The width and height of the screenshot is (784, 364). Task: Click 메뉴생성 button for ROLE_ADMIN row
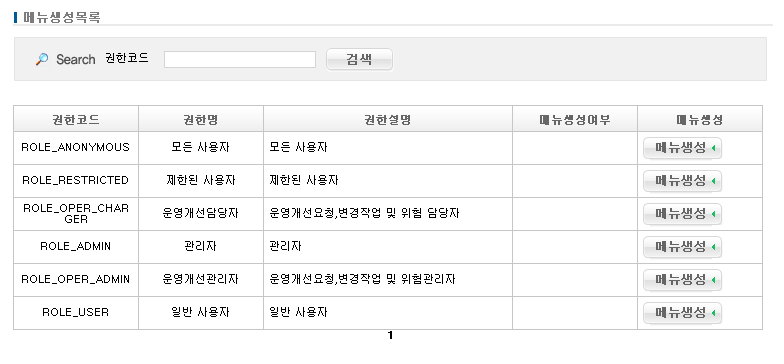682,247
